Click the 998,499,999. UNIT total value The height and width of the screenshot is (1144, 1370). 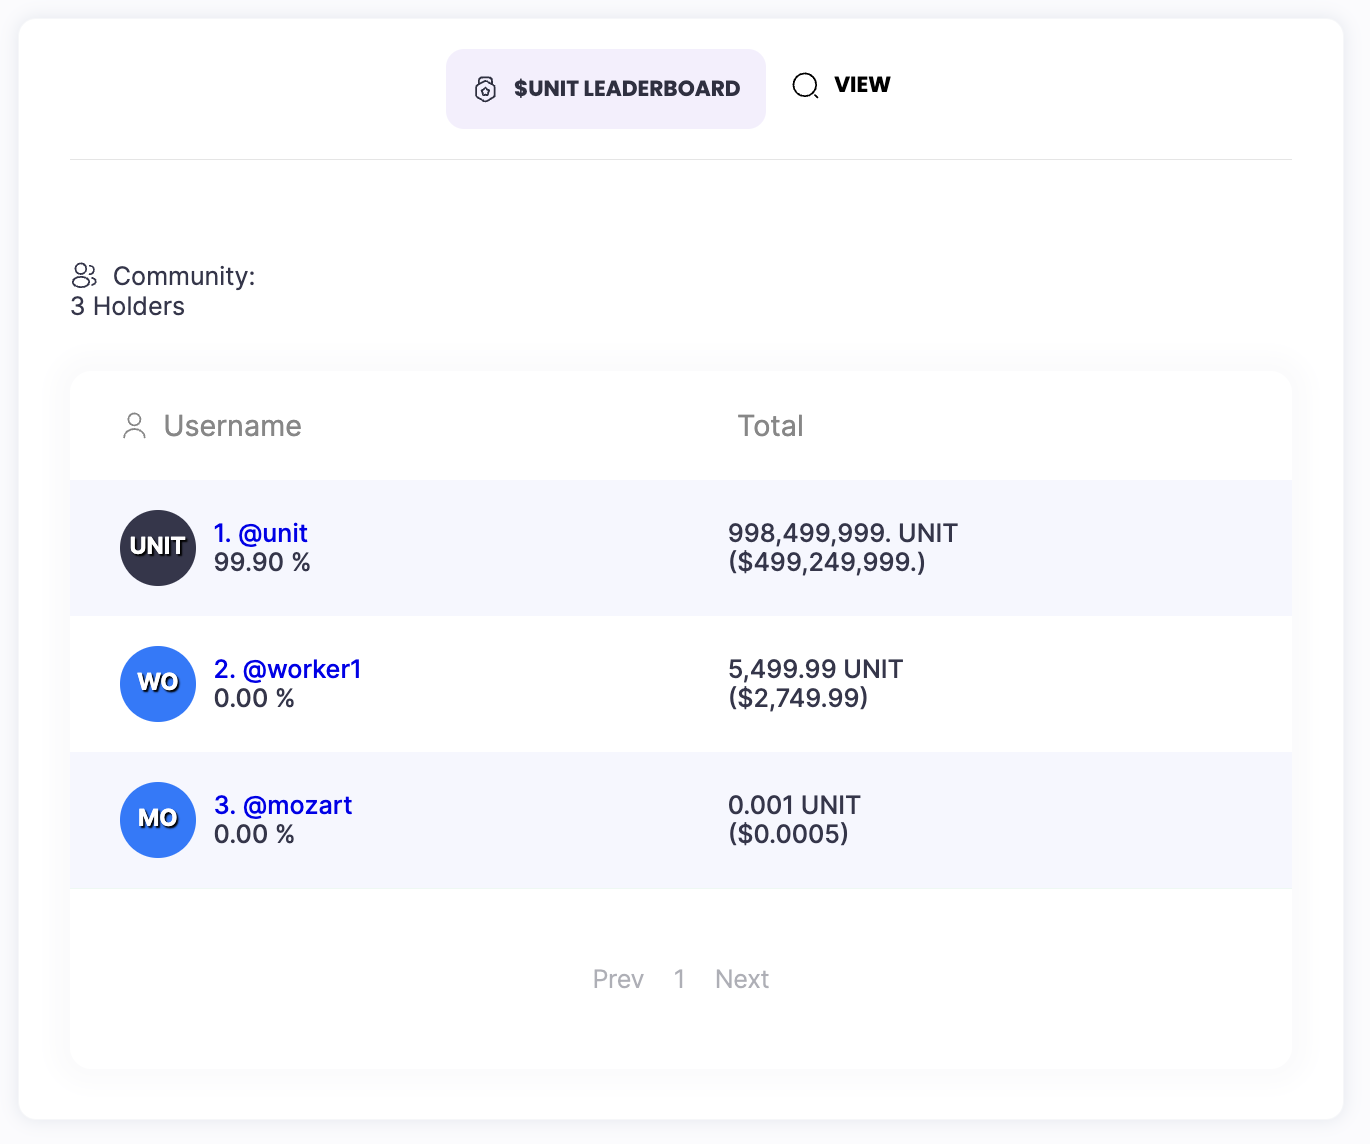(842, 533)
